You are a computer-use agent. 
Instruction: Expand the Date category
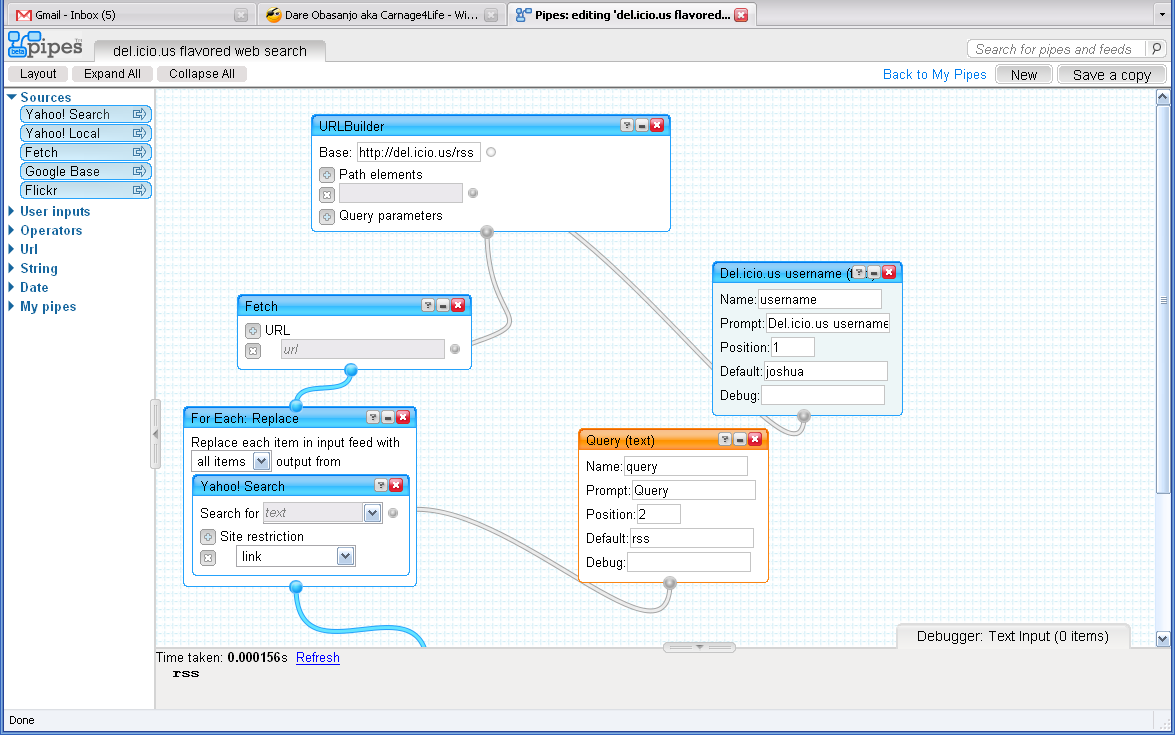(11, 287)
